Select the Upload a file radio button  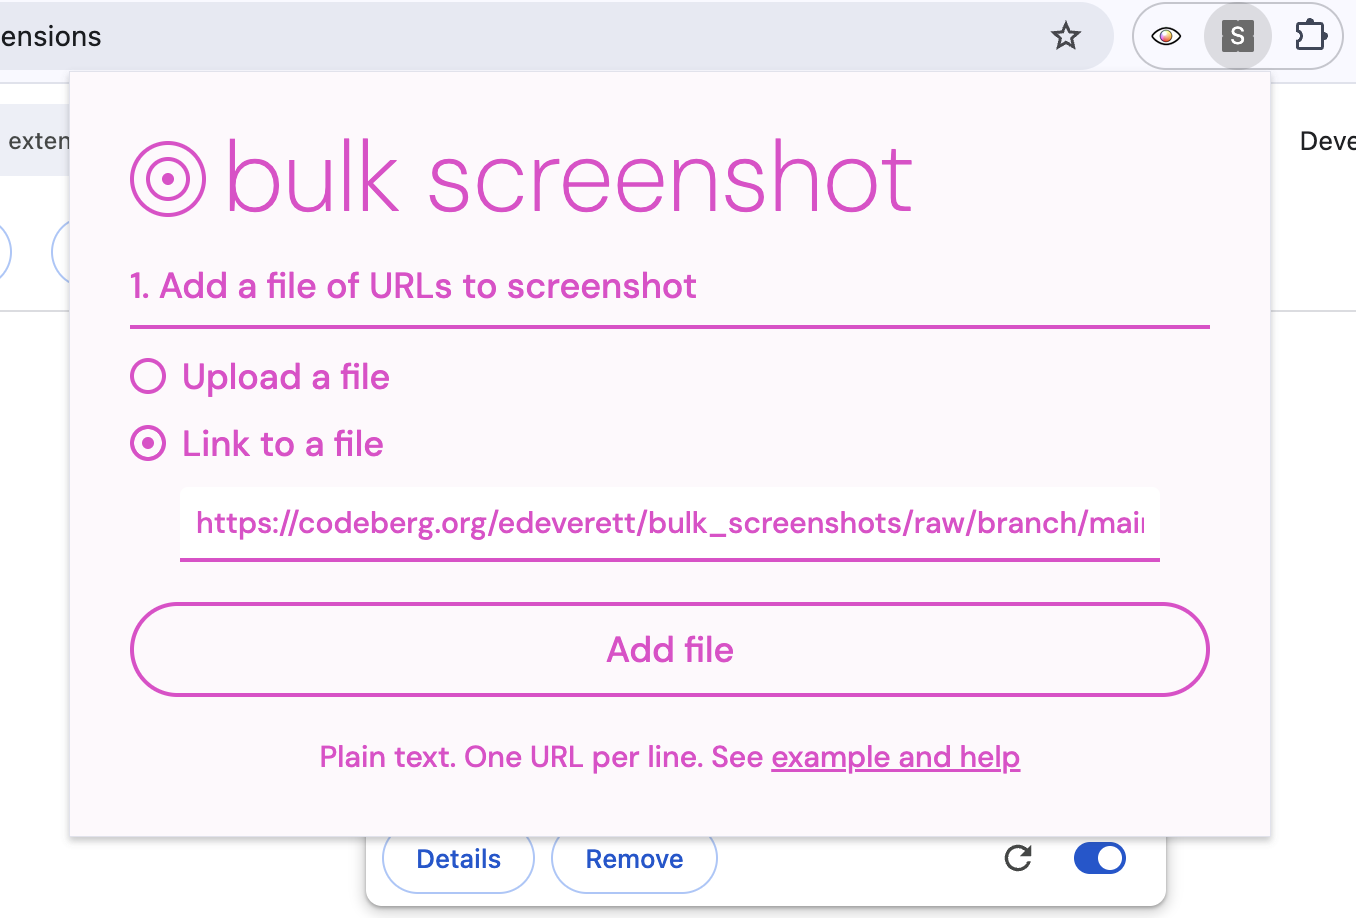[x=147, y=377]
